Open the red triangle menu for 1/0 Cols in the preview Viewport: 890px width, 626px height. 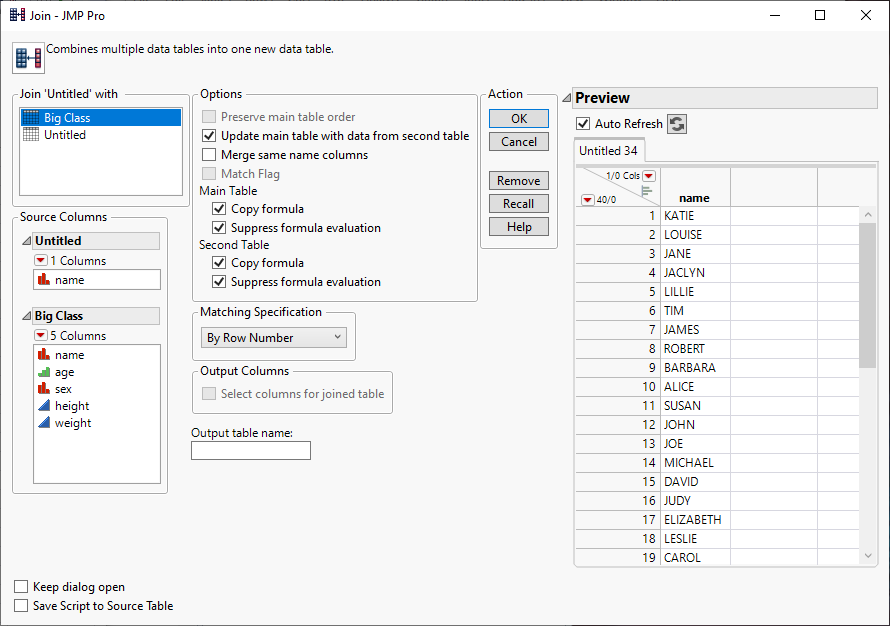(x=649, y=176)
